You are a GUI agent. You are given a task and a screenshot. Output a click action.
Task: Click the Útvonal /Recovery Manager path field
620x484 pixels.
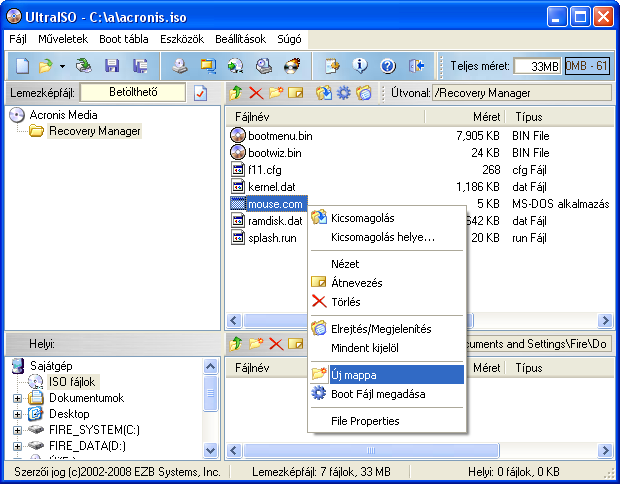pos(522,93)
